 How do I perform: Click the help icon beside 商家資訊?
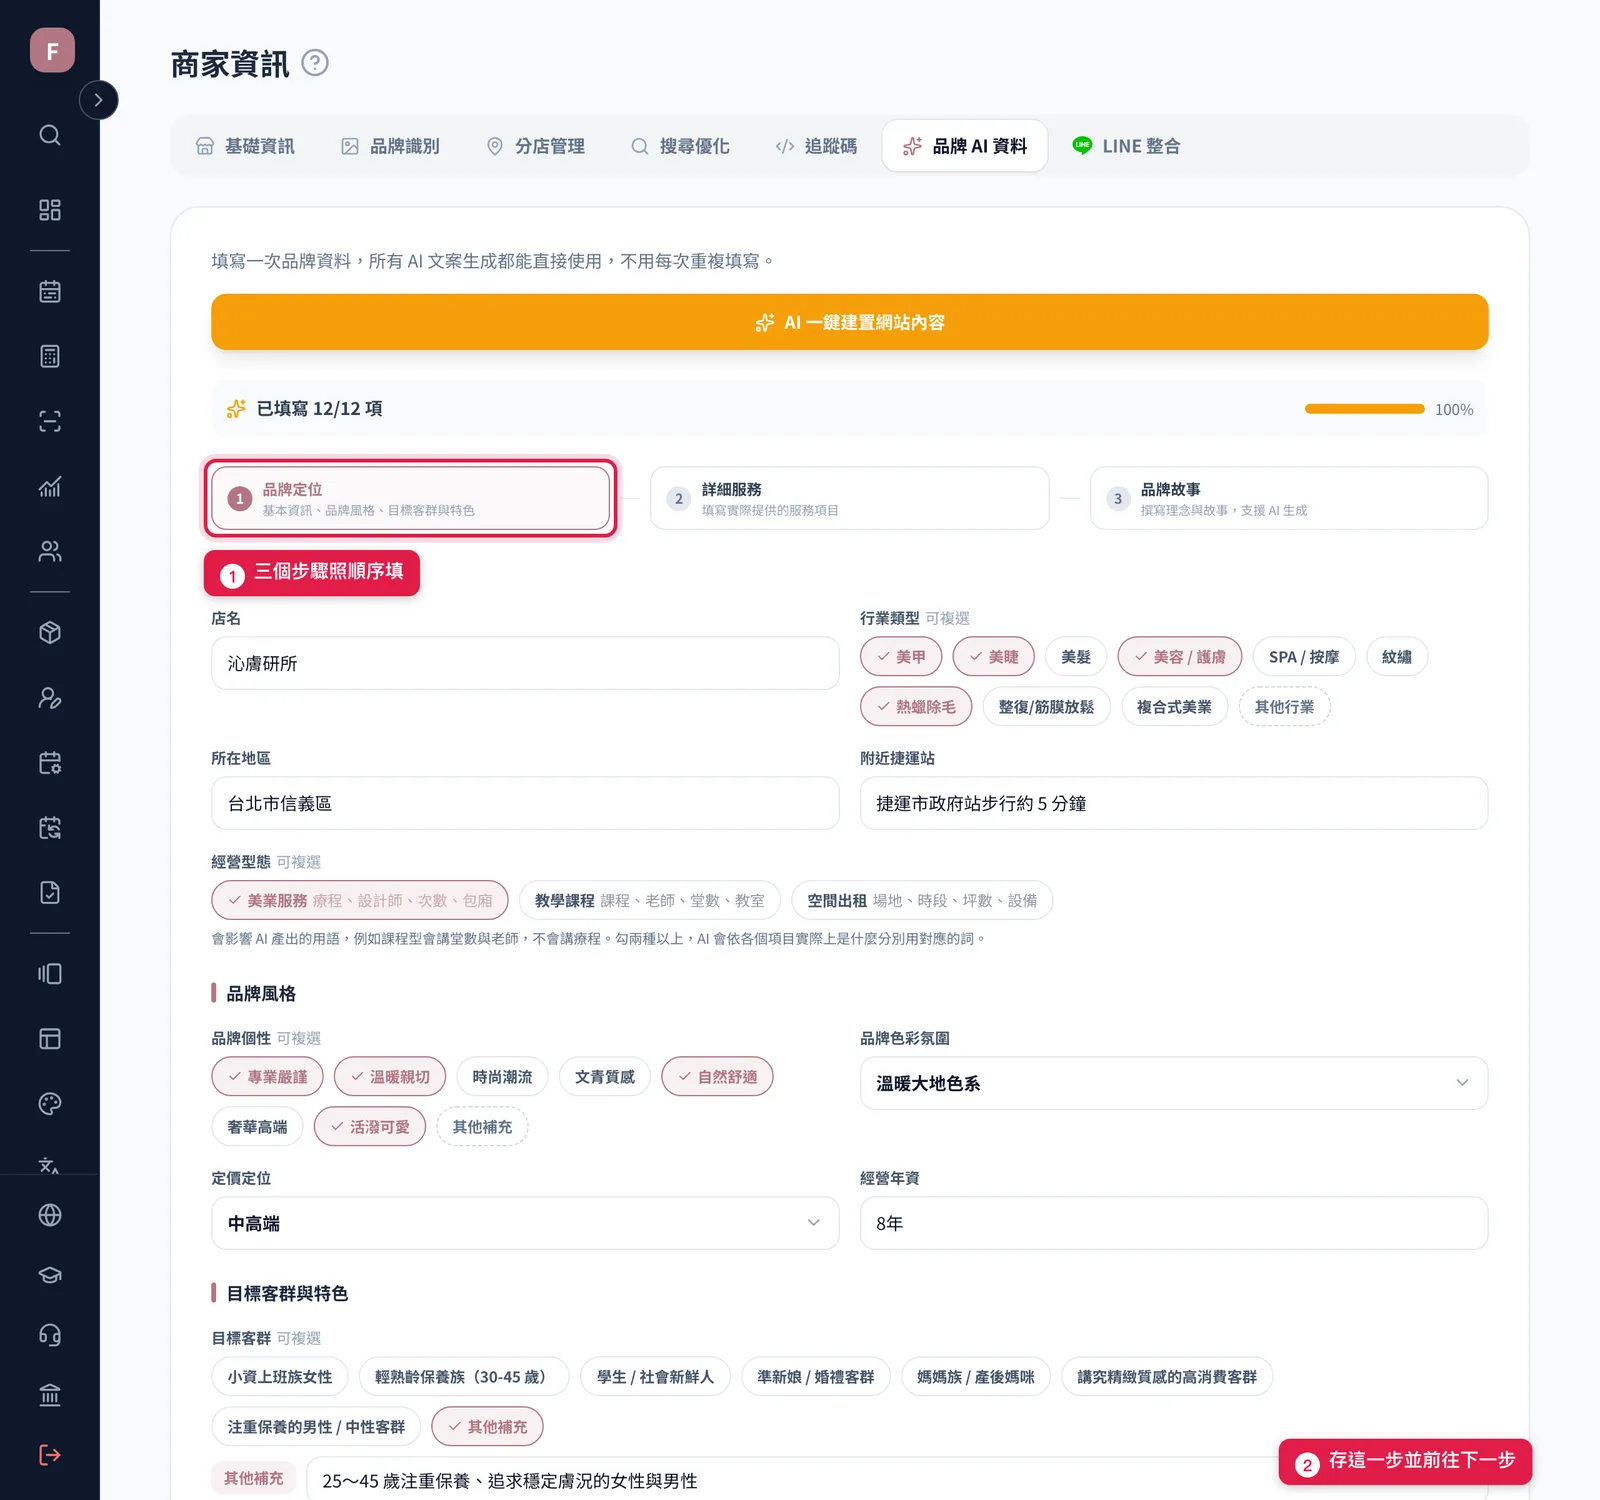coord(315,63)
